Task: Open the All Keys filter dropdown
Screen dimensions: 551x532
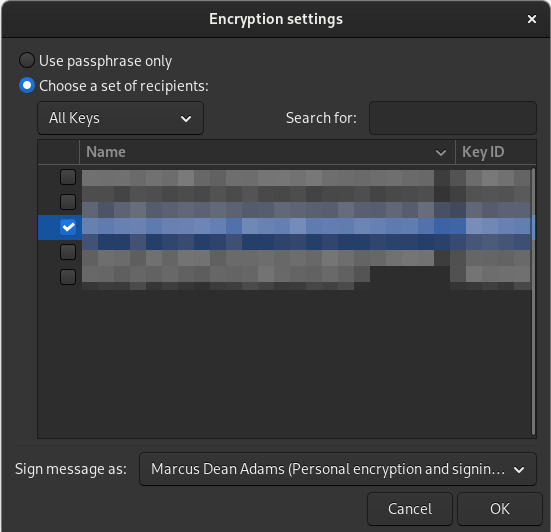Action: [120, 118]
